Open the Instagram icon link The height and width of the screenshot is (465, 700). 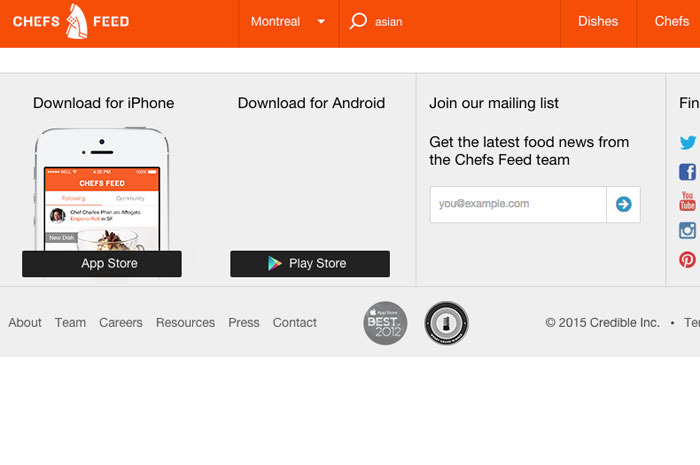click(x=688, y=230)
